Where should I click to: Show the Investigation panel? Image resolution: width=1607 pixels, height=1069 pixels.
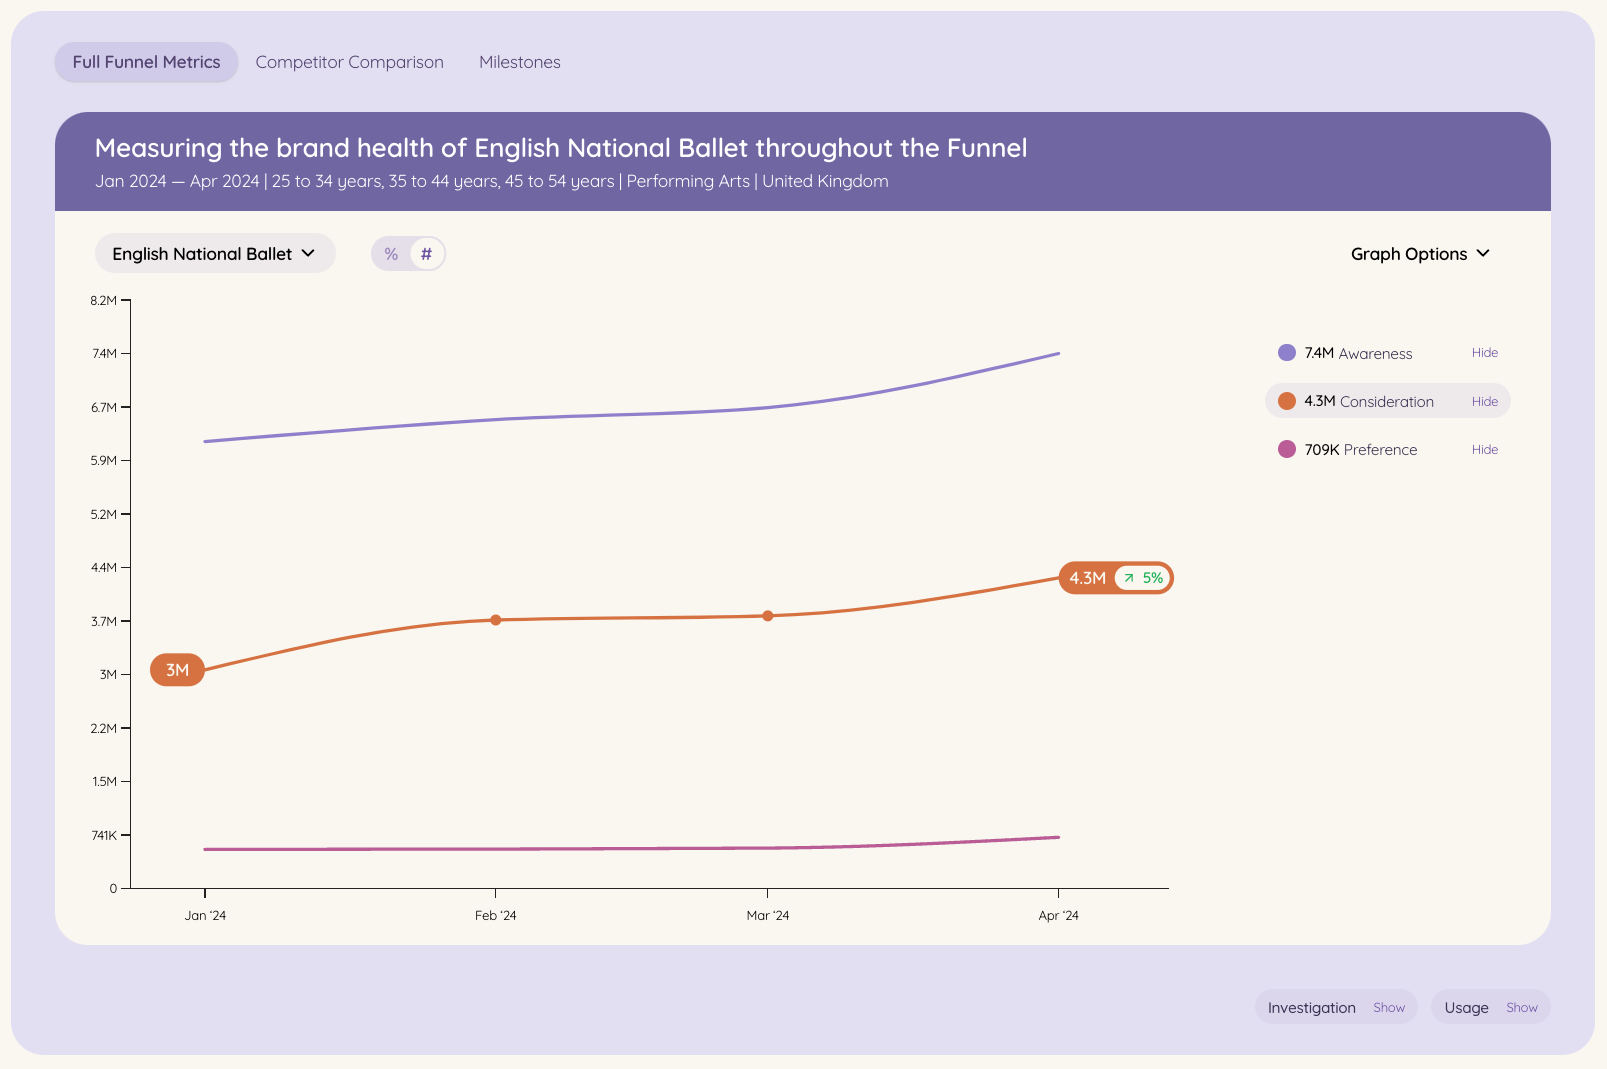(x=1388, y=1008)
